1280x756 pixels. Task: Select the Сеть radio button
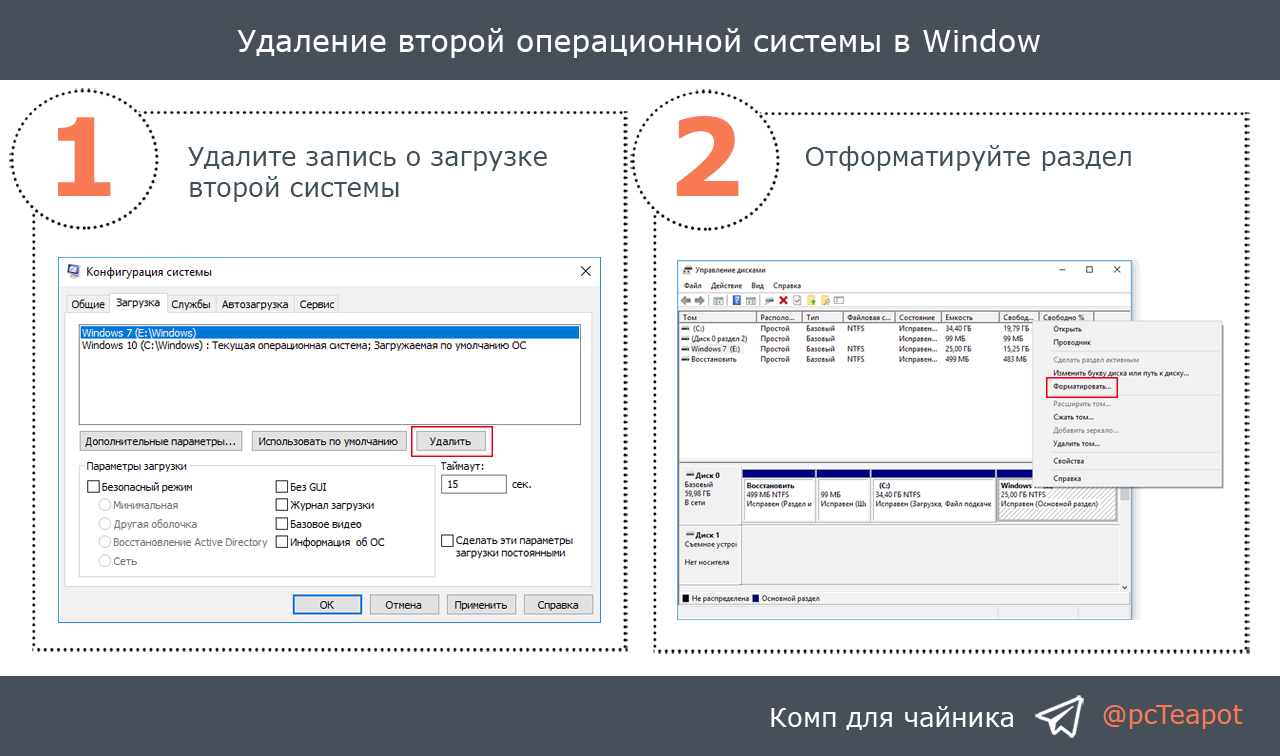pyautogui.click(x=105, y=561)
